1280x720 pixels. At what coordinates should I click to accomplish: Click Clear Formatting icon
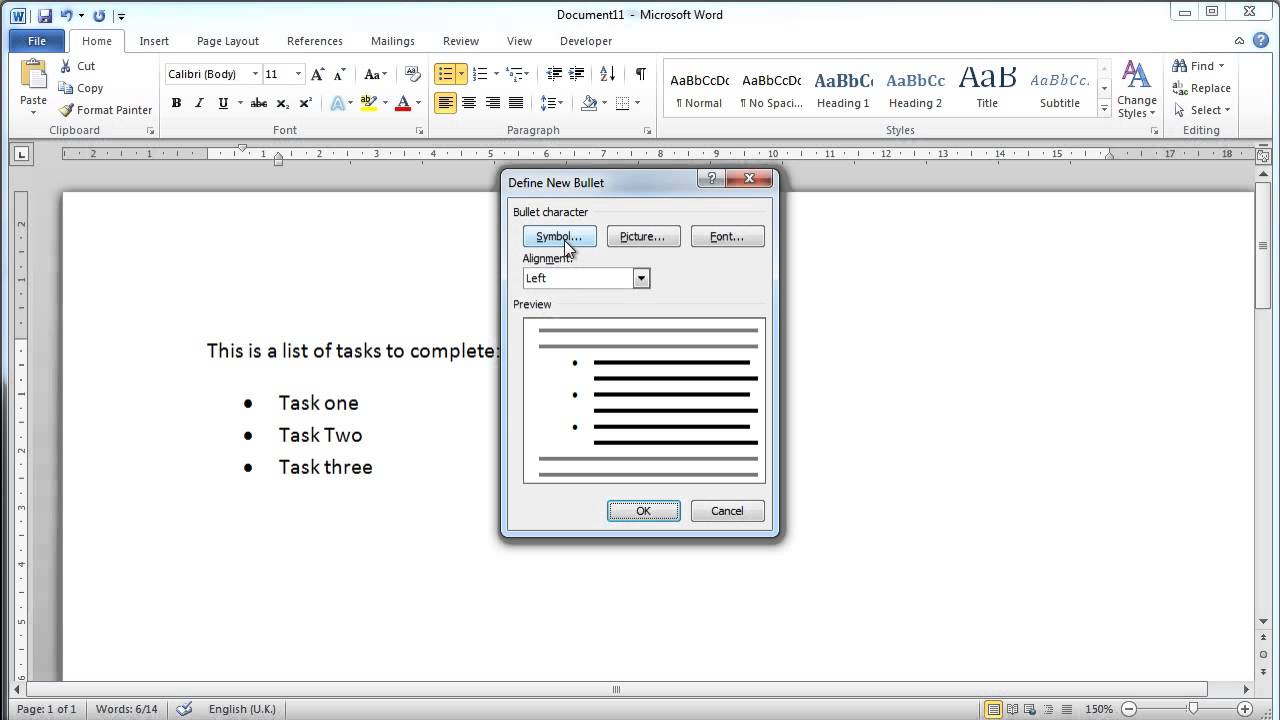click(x=413, y=74)
